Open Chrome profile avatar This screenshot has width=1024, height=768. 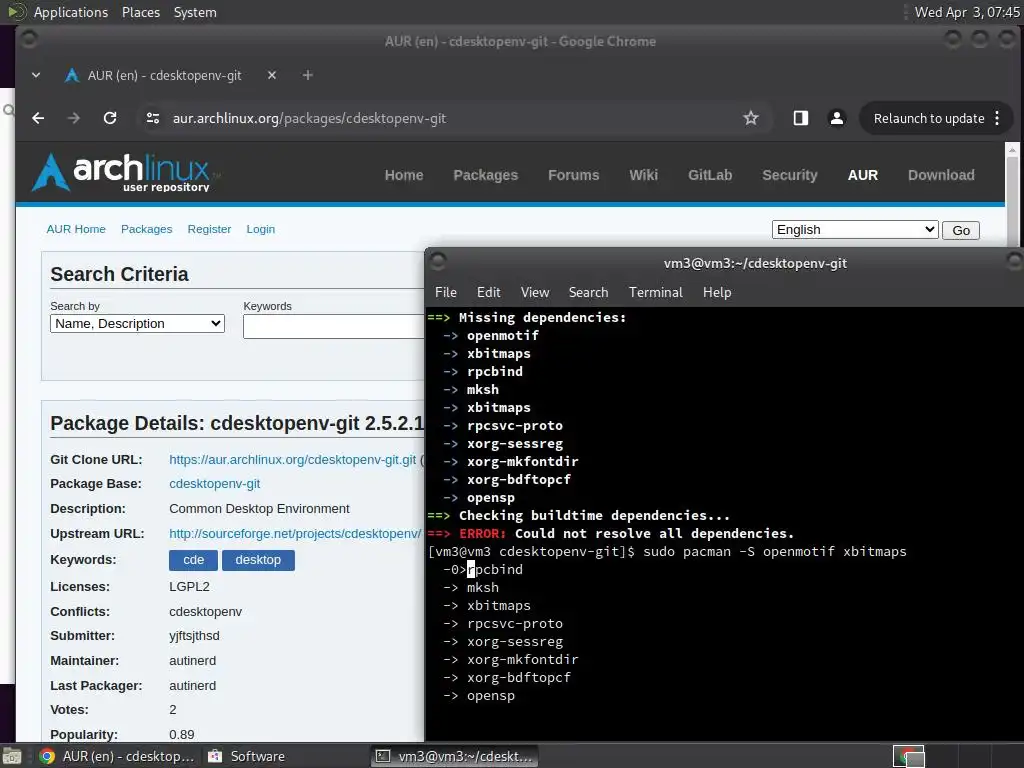[x=837, y=118]
